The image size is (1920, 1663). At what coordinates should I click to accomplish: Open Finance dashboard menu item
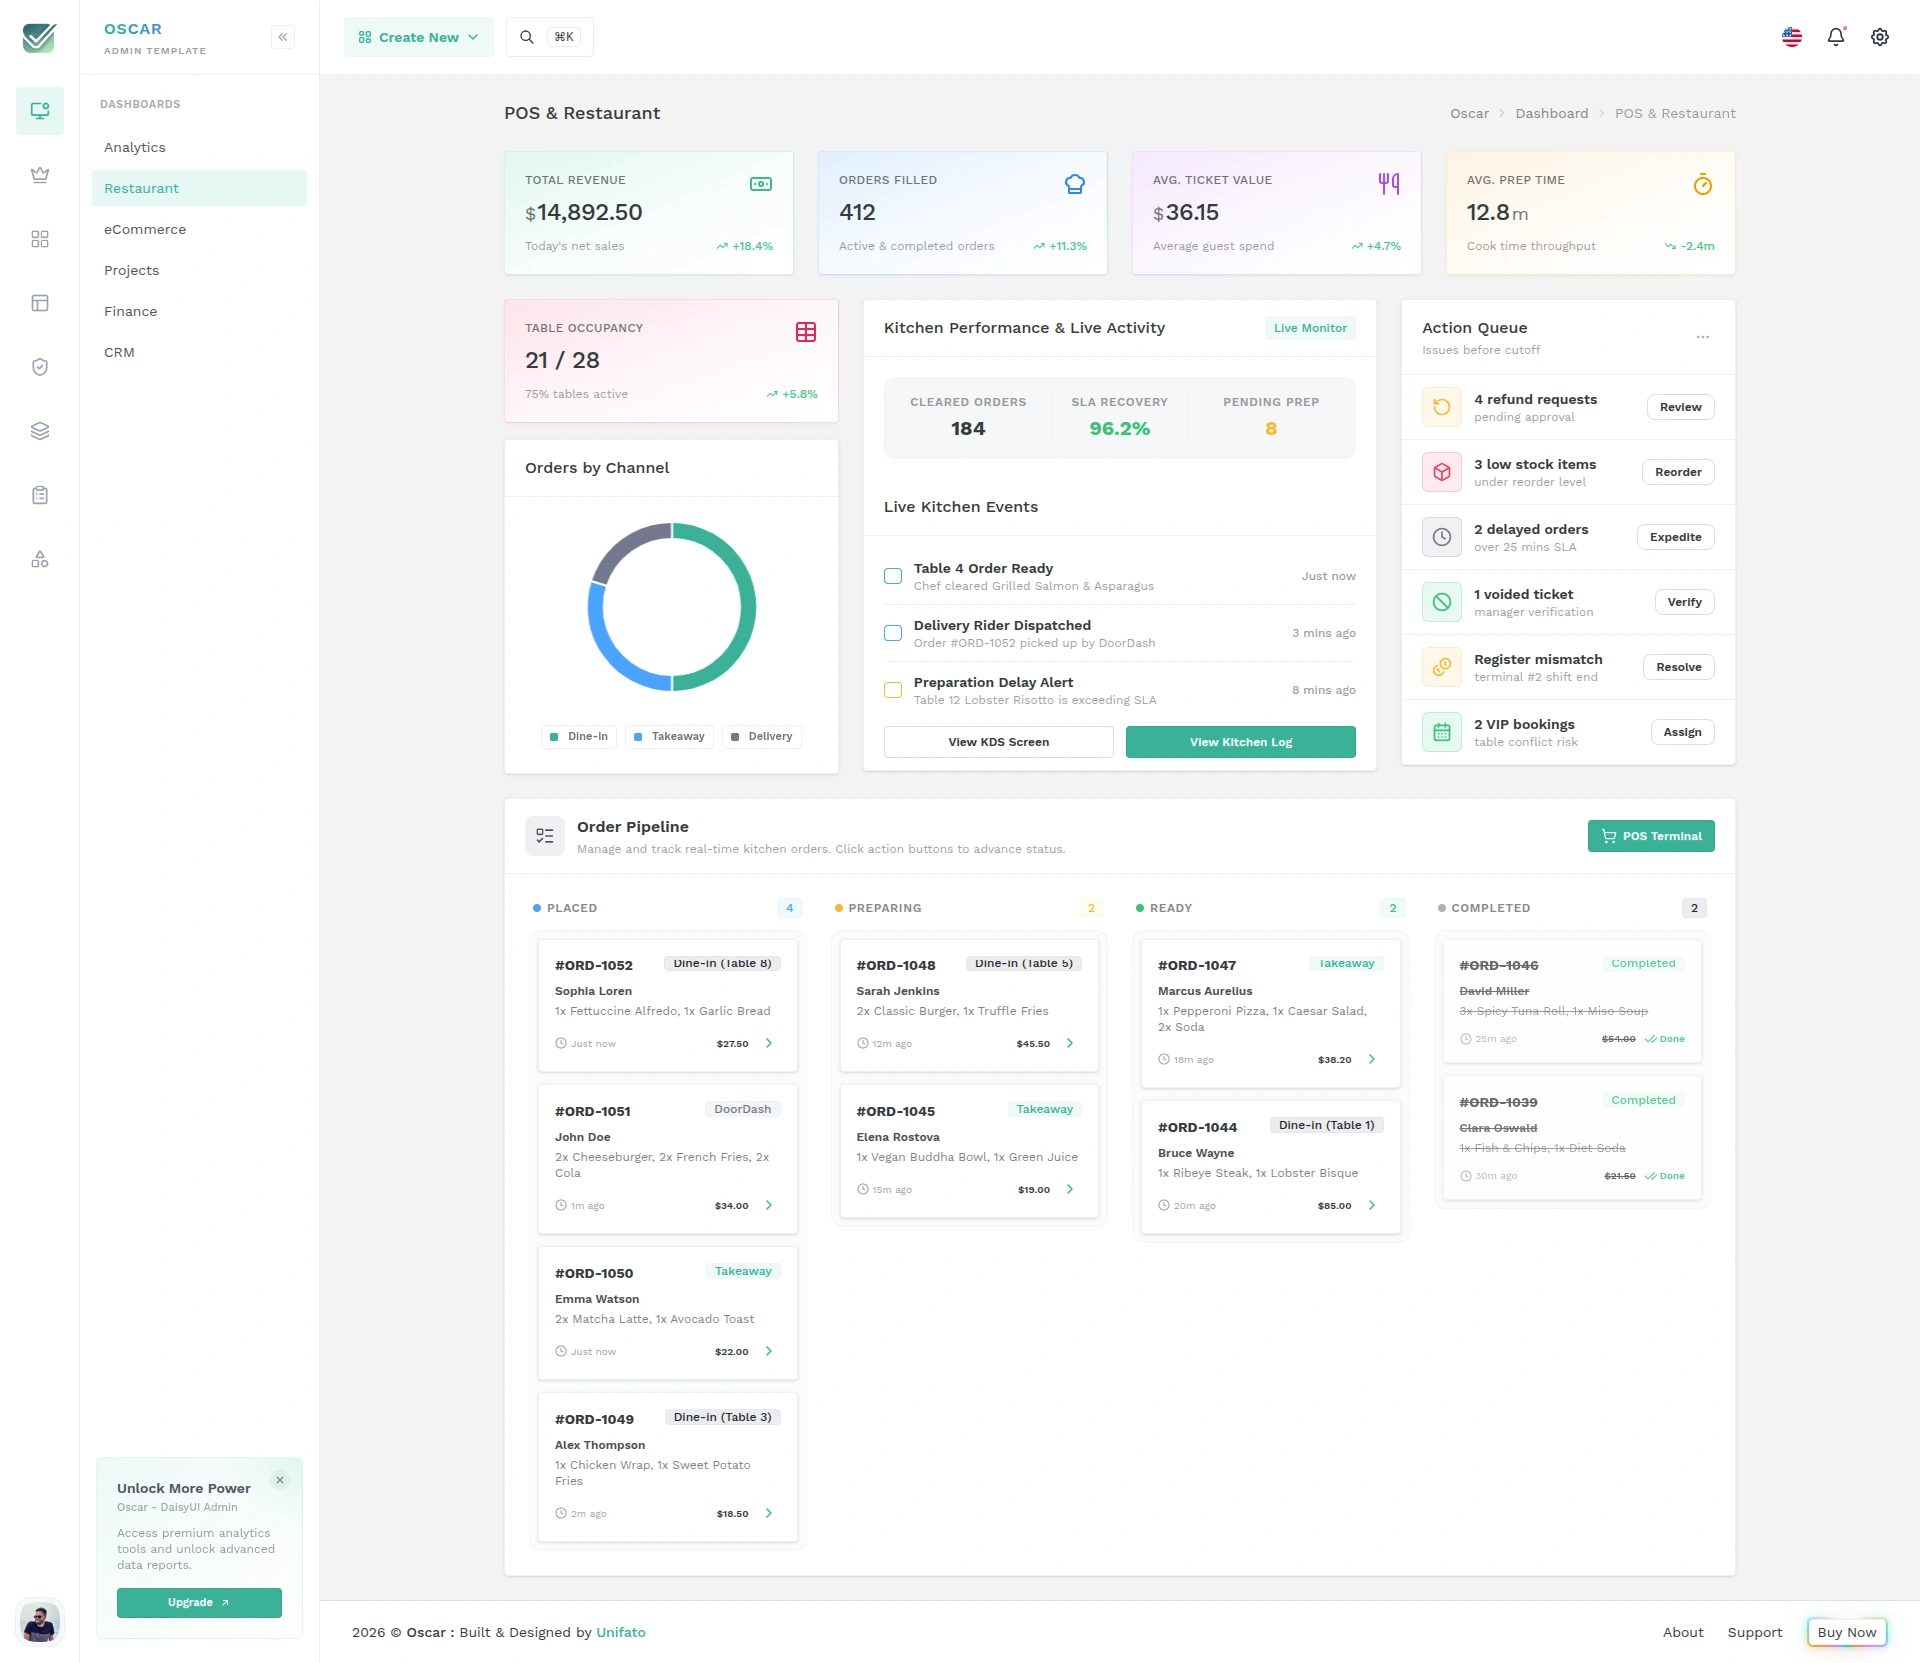coord(199,311)
